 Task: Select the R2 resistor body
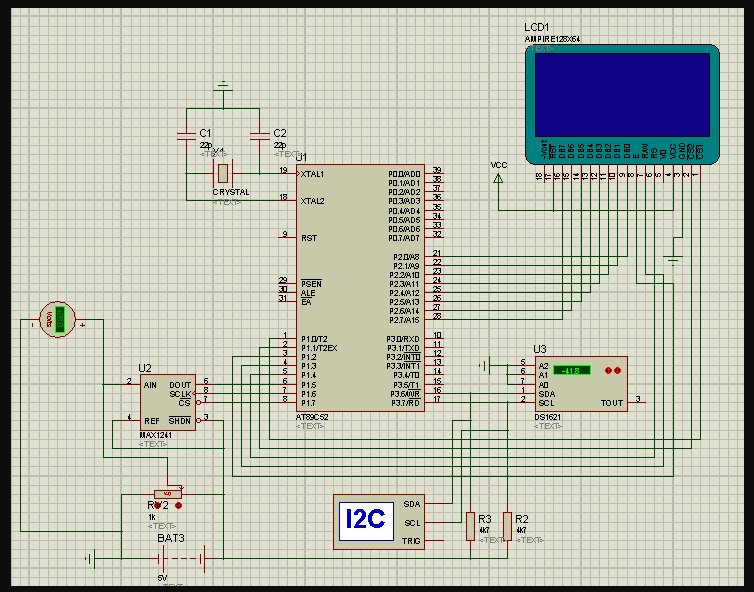[x=507, y=526]
